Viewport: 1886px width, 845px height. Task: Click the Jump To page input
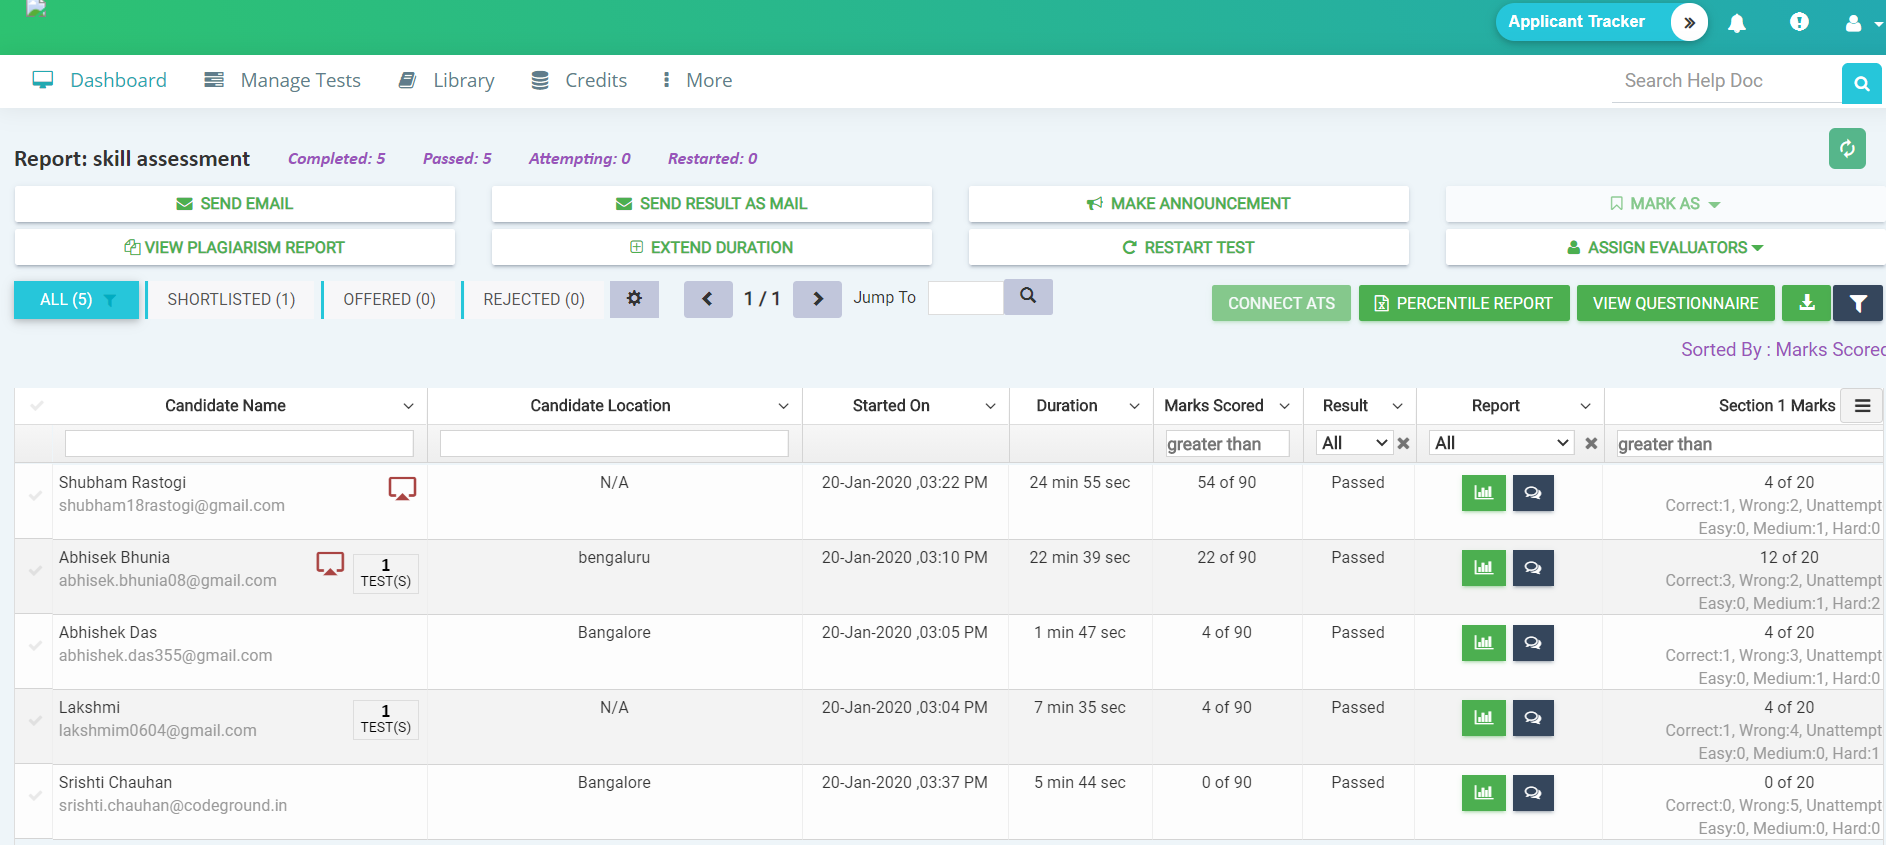tap(965, 298)
